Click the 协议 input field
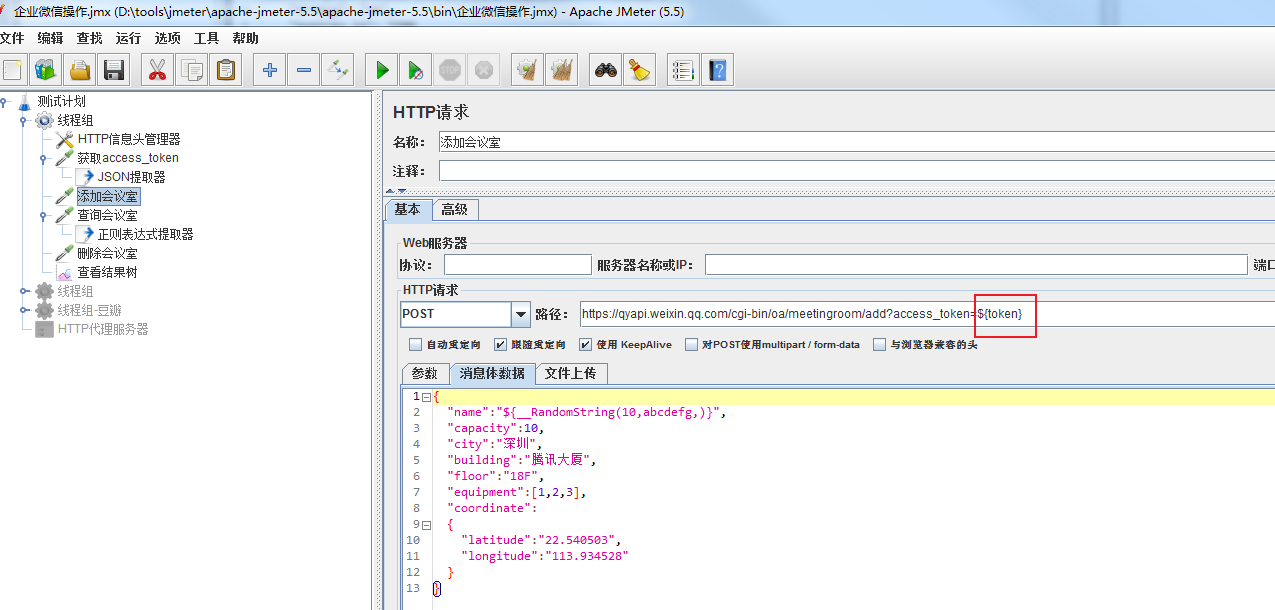The height and width of the screenshot is (610, 1275). 517,265
